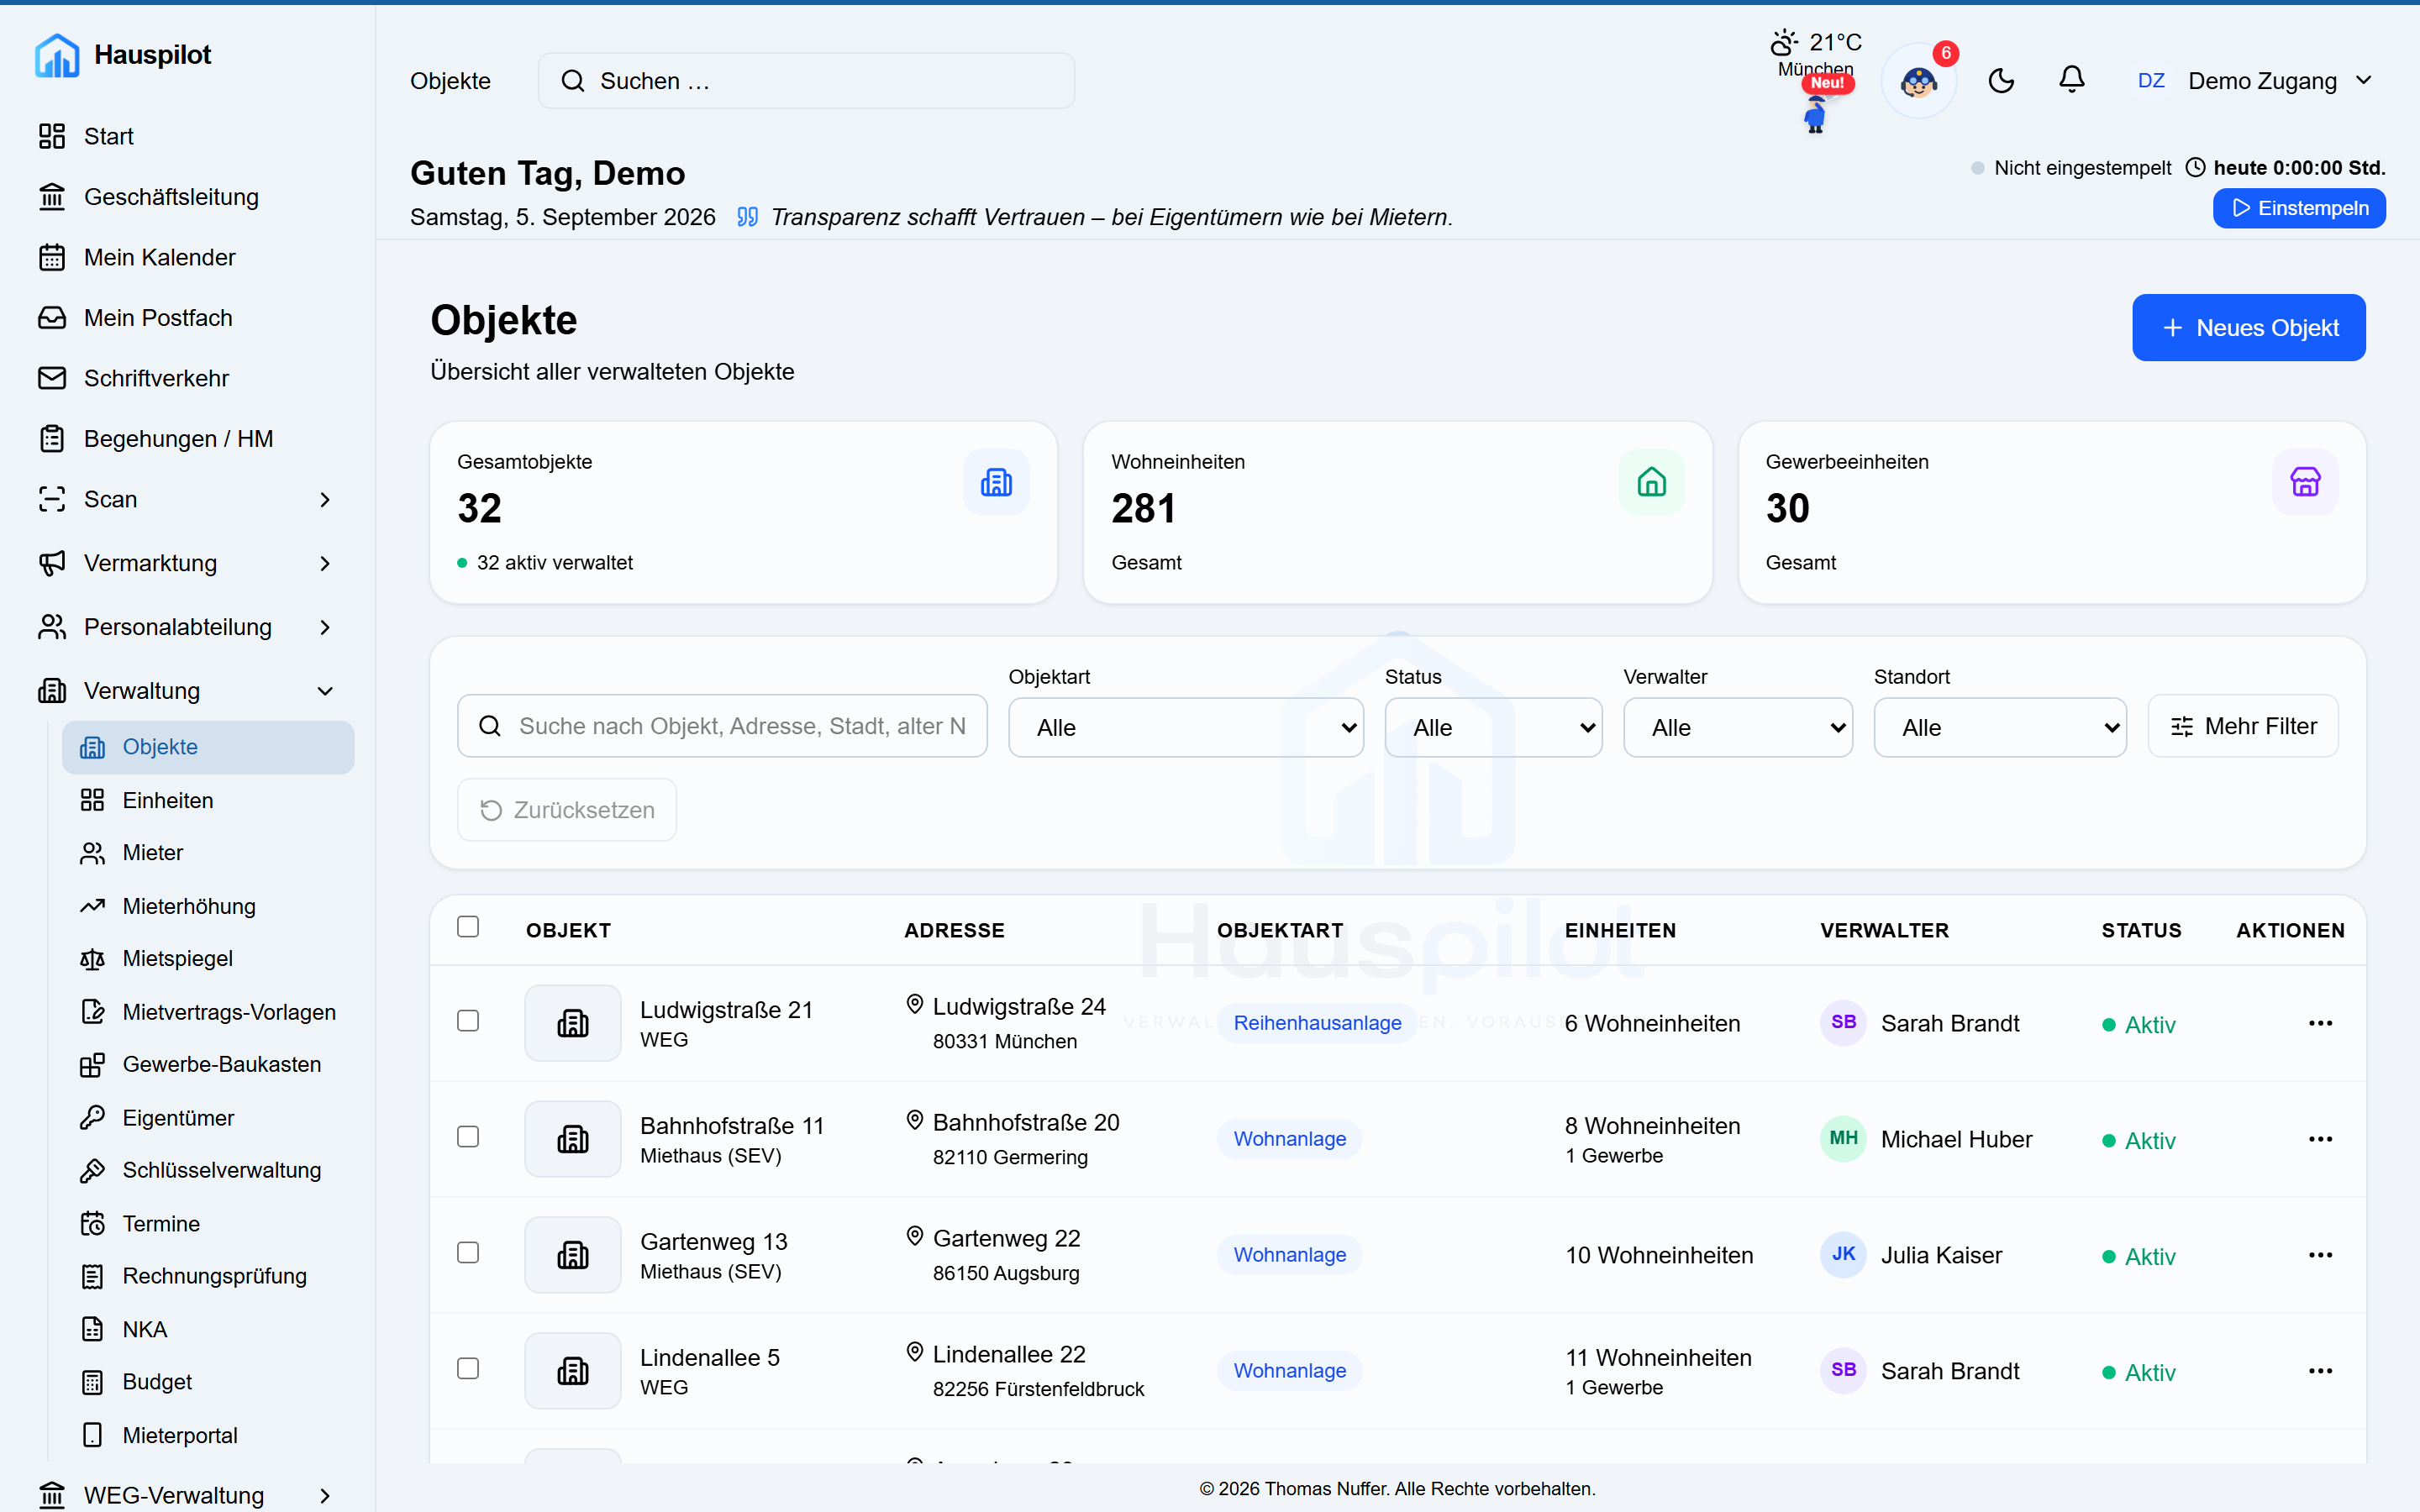
Task: Click JK avatar beside Julia Kaiser
Action: pyautogui.click(x=1843, y=1254)
